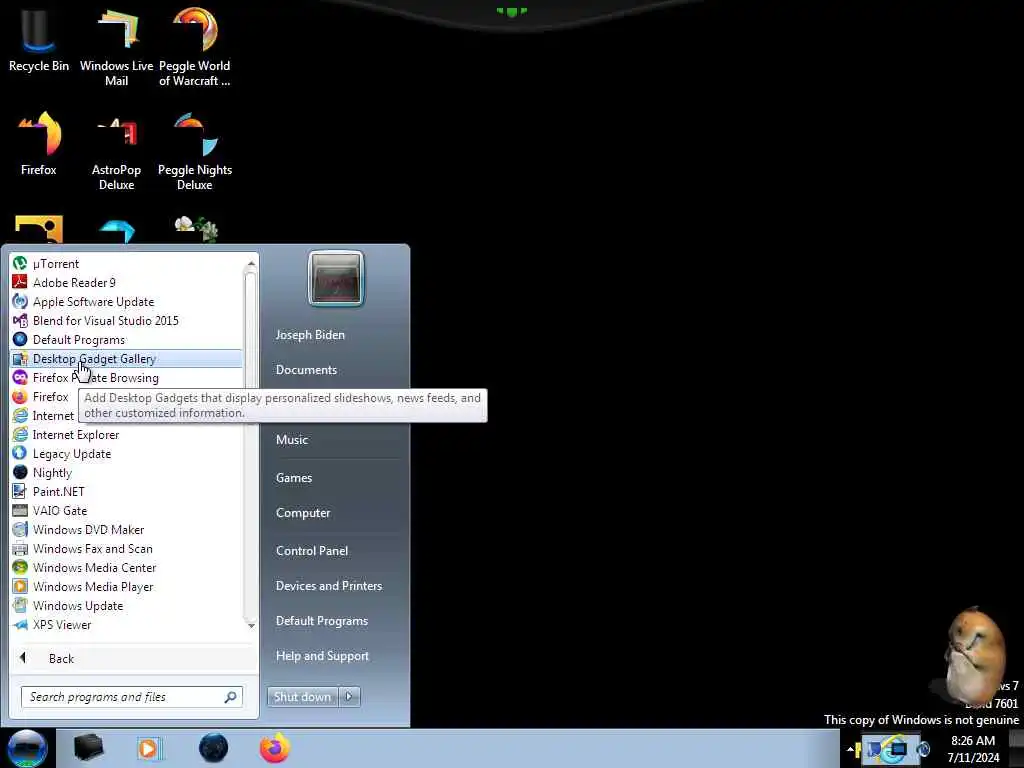Launch Windows DVD Maker

pos(126,529)
